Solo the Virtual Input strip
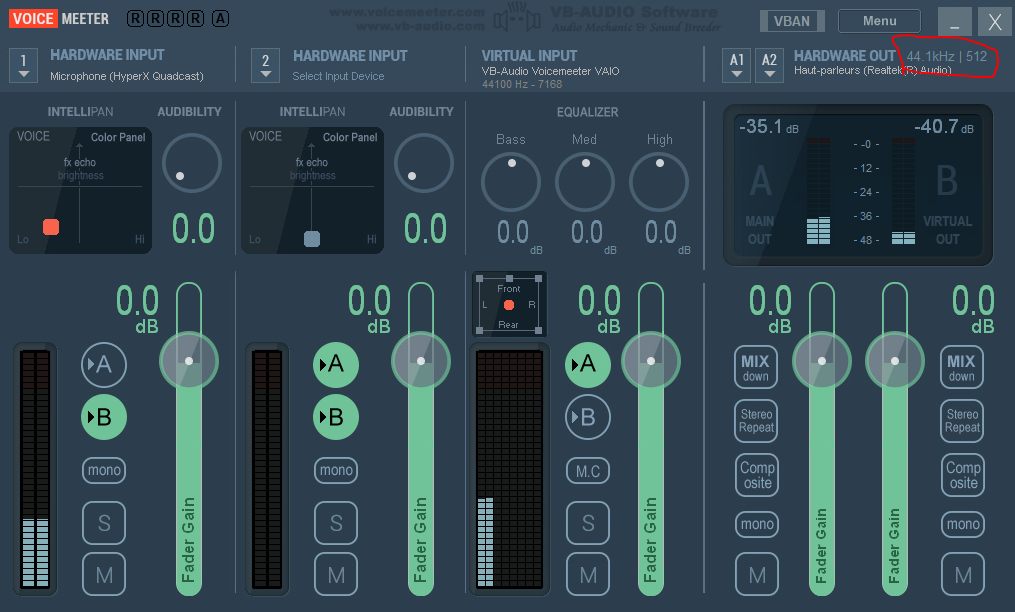Image resolution: width=1015 pixels, height=612 pixels. [x=588, y=523]
